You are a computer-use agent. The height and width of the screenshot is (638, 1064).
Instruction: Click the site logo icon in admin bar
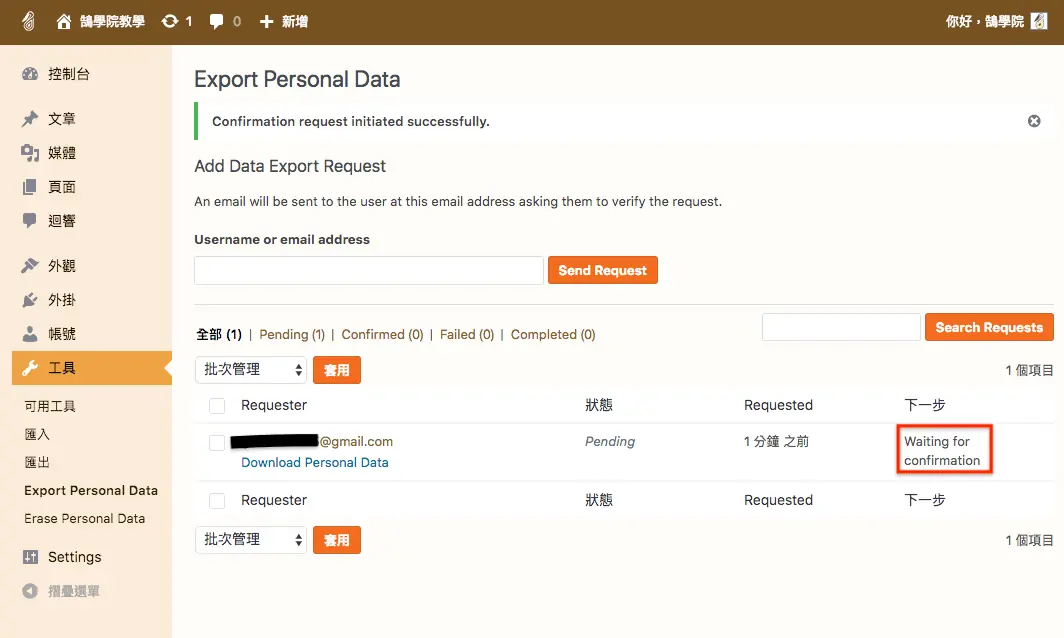(x=28, y=22)
